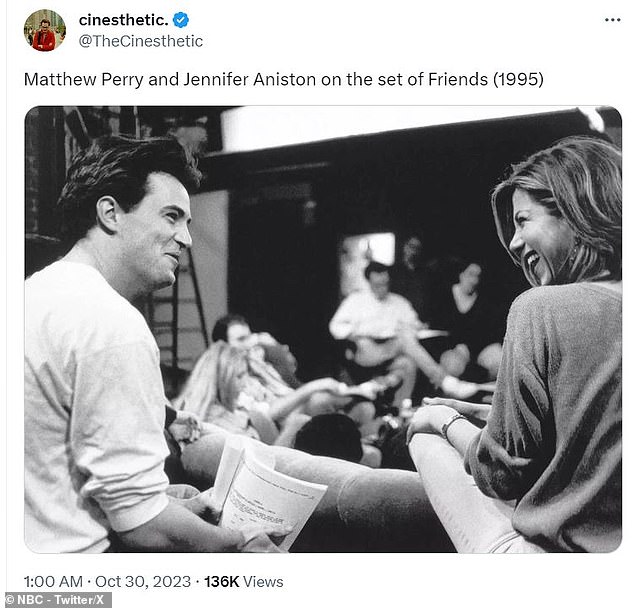Open the @TheCinesthetic handle link

point(141,41)
